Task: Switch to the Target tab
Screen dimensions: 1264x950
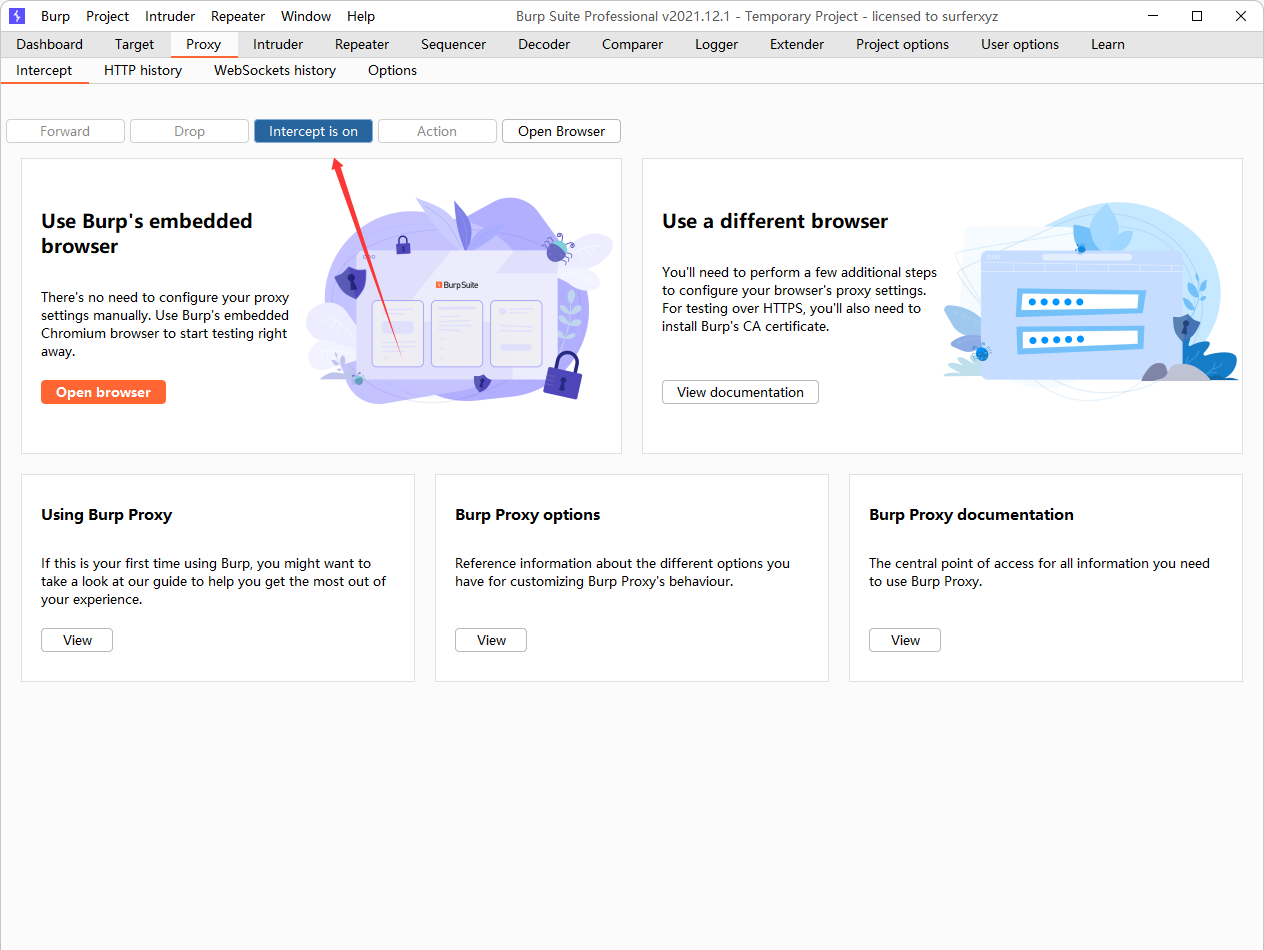Action: click(x=135, y=44)
